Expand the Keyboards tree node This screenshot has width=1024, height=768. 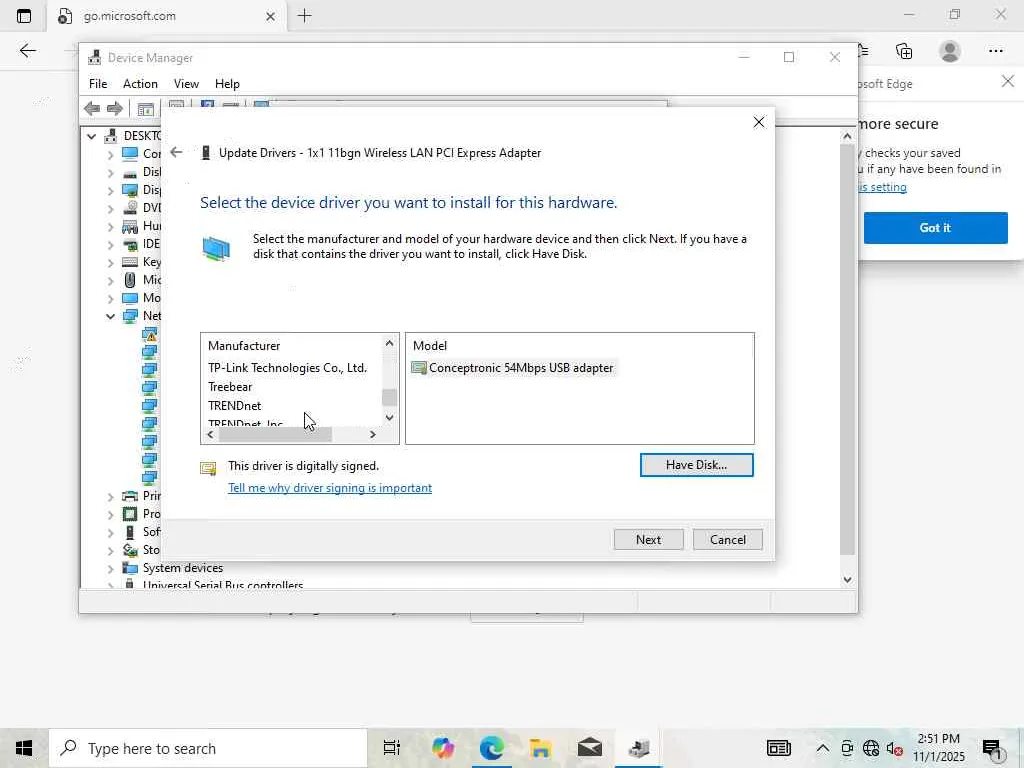coord(110,263)
